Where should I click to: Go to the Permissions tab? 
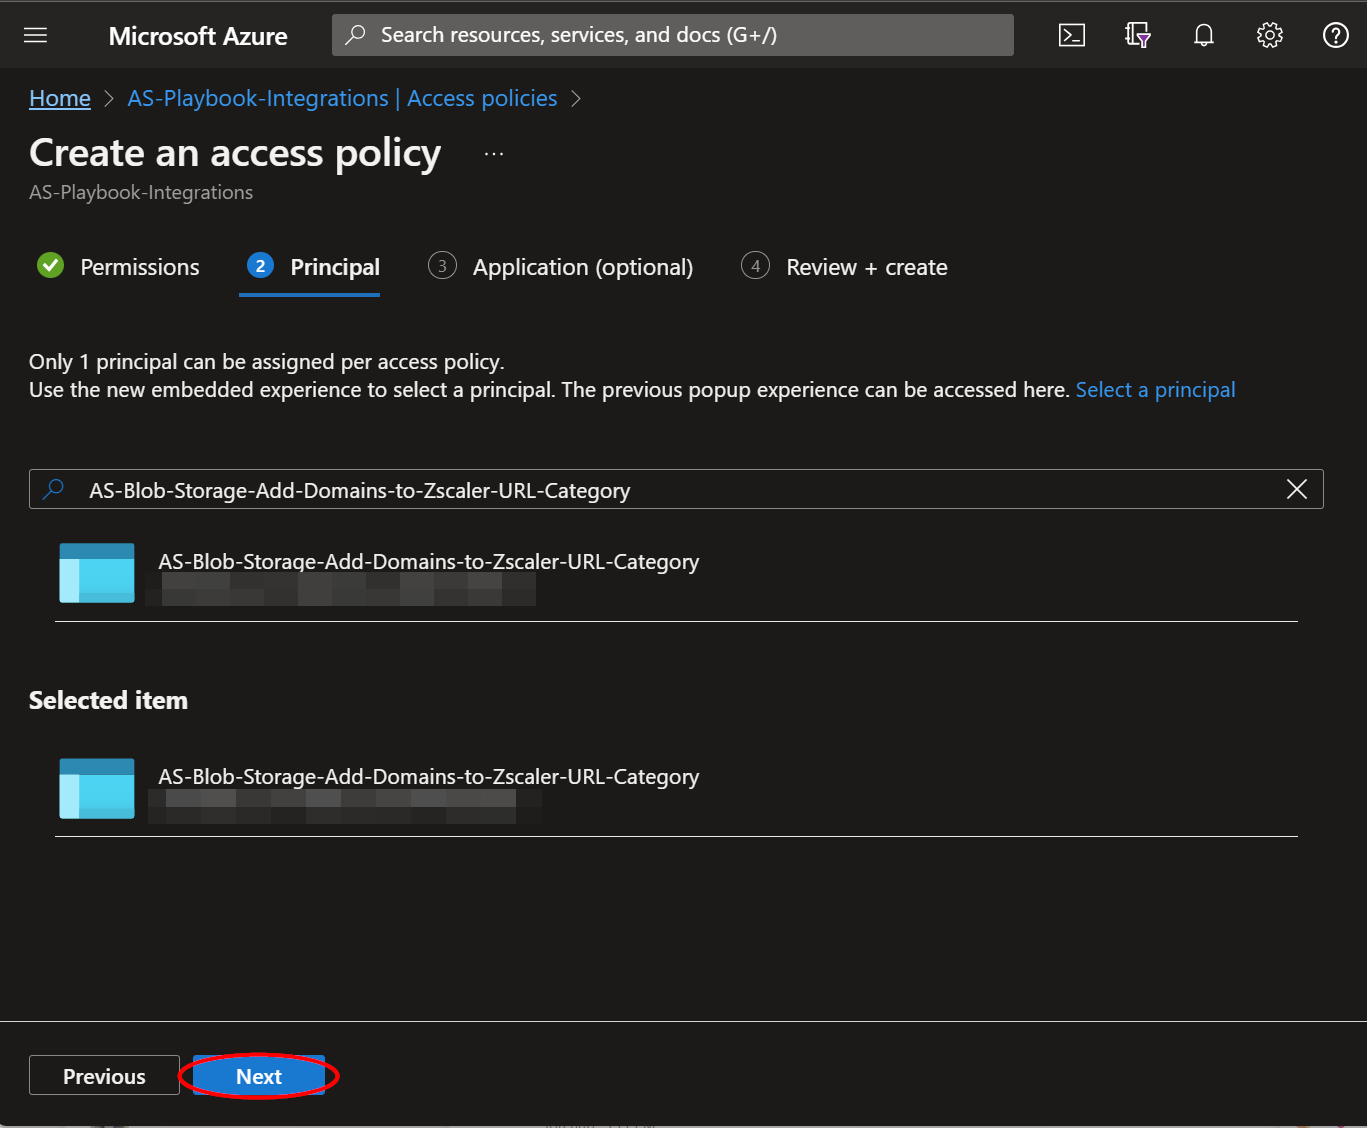point(118,267)
